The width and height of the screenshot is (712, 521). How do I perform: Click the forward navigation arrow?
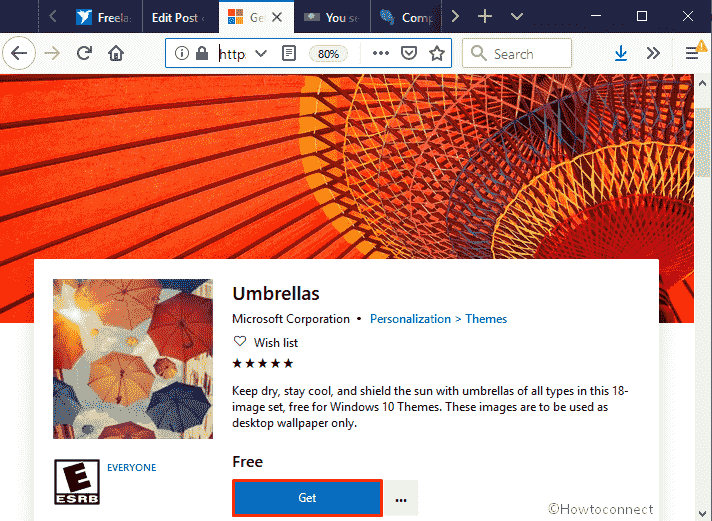tap(52, 54)
